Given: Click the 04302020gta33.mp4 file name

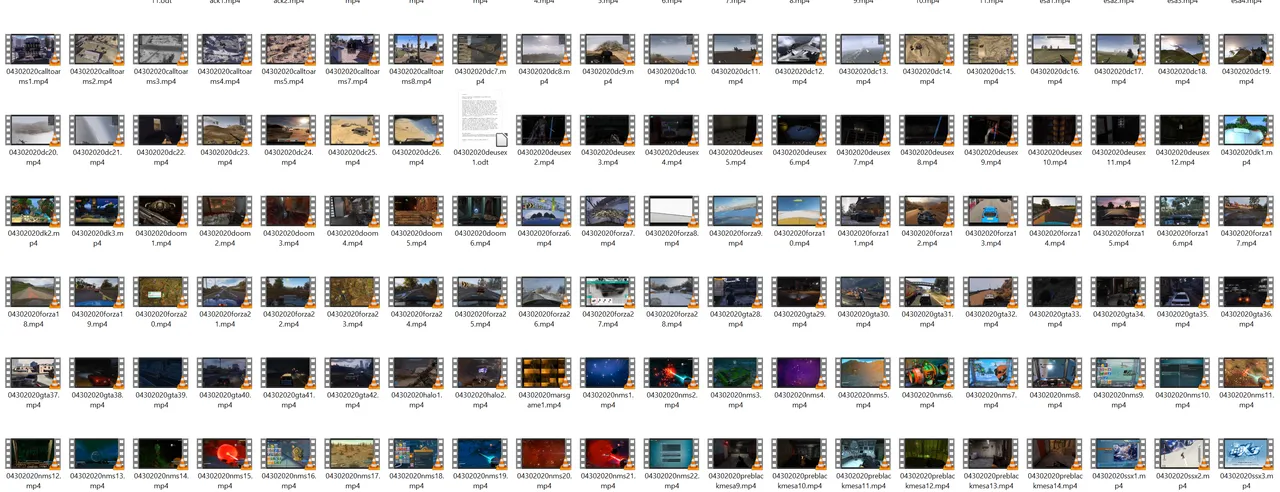Looking at the screenshot, I should coord(1055,319).
